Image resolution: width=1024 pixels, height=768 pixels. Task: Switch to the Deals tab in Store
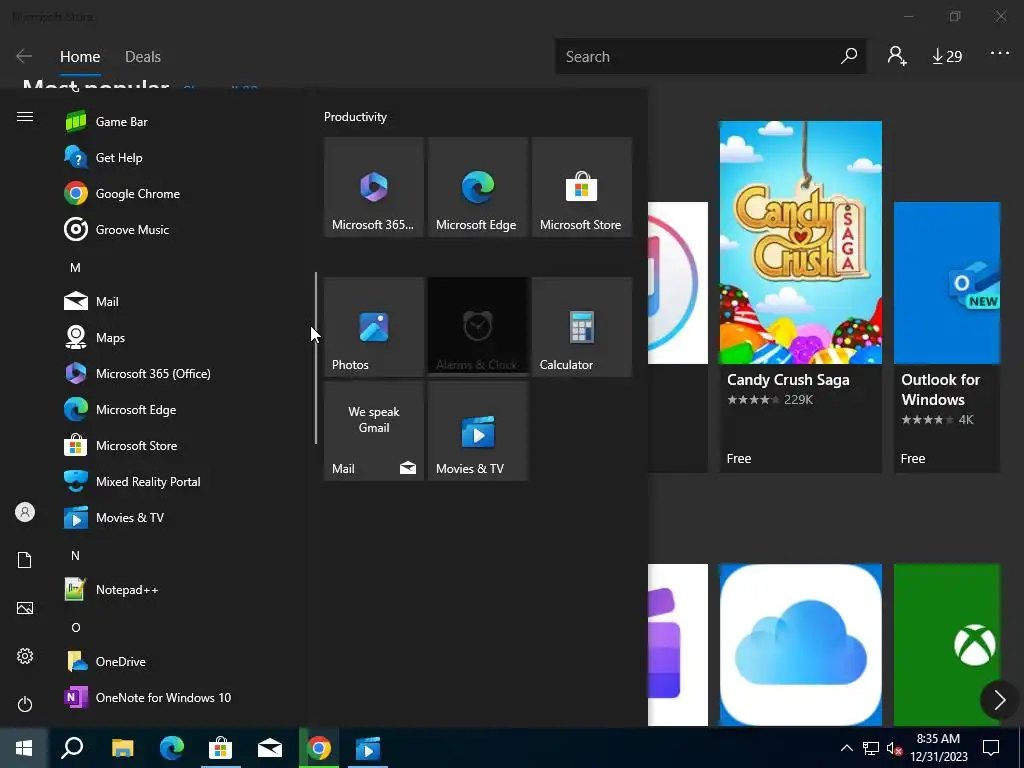143,57
